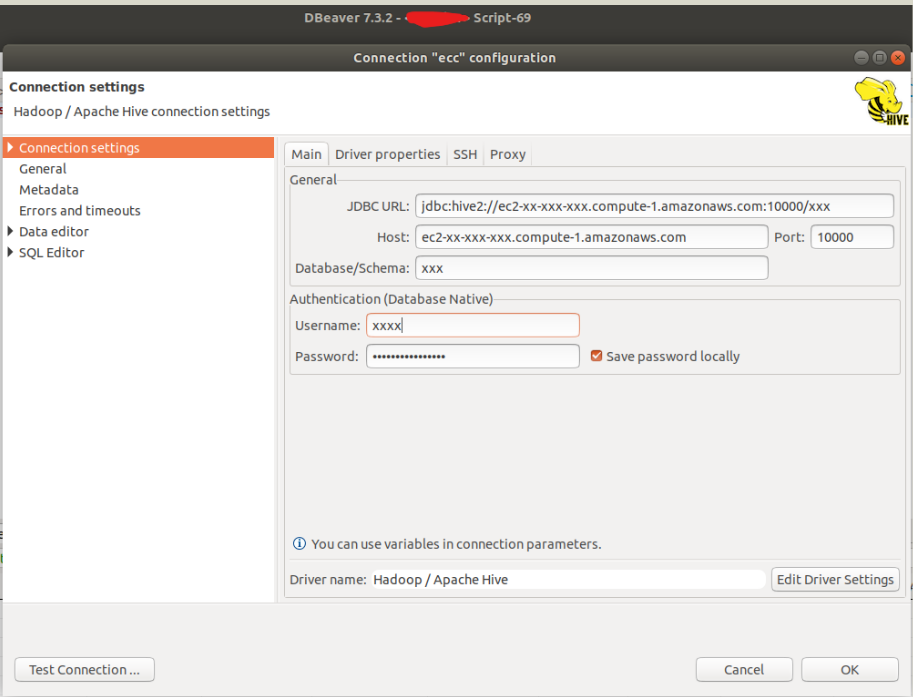Collapse the Connection settings tree entry

pos(10,147)
